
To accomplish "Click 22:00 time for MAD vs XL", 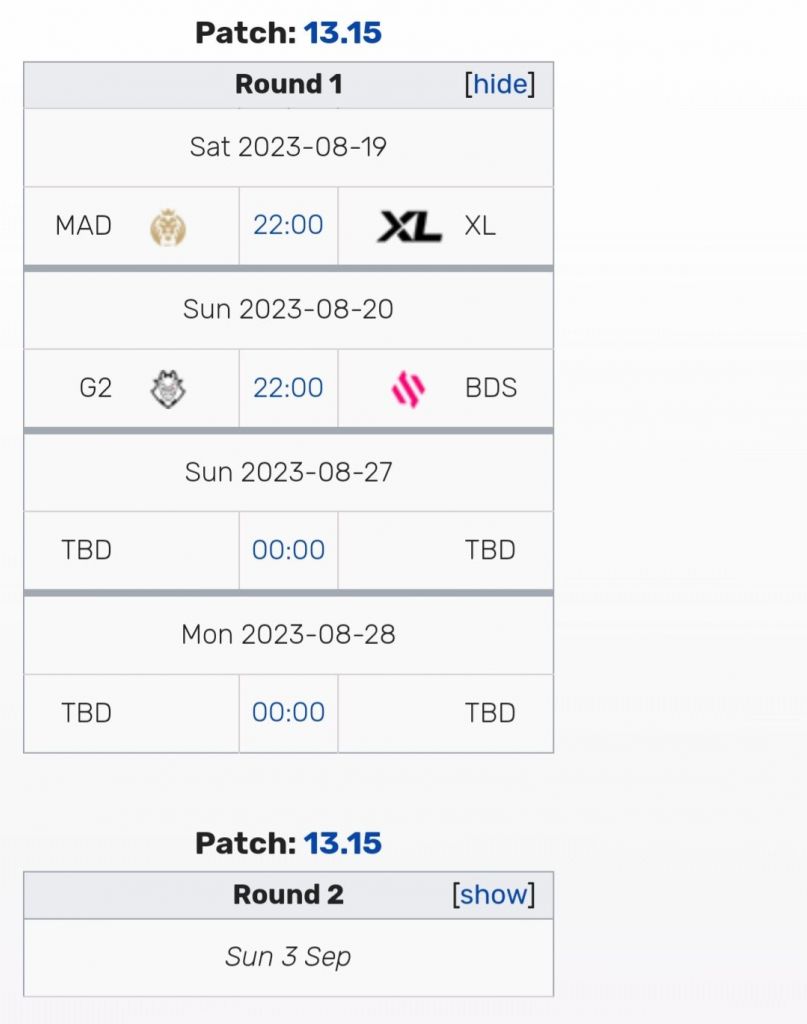I will 288,226.
